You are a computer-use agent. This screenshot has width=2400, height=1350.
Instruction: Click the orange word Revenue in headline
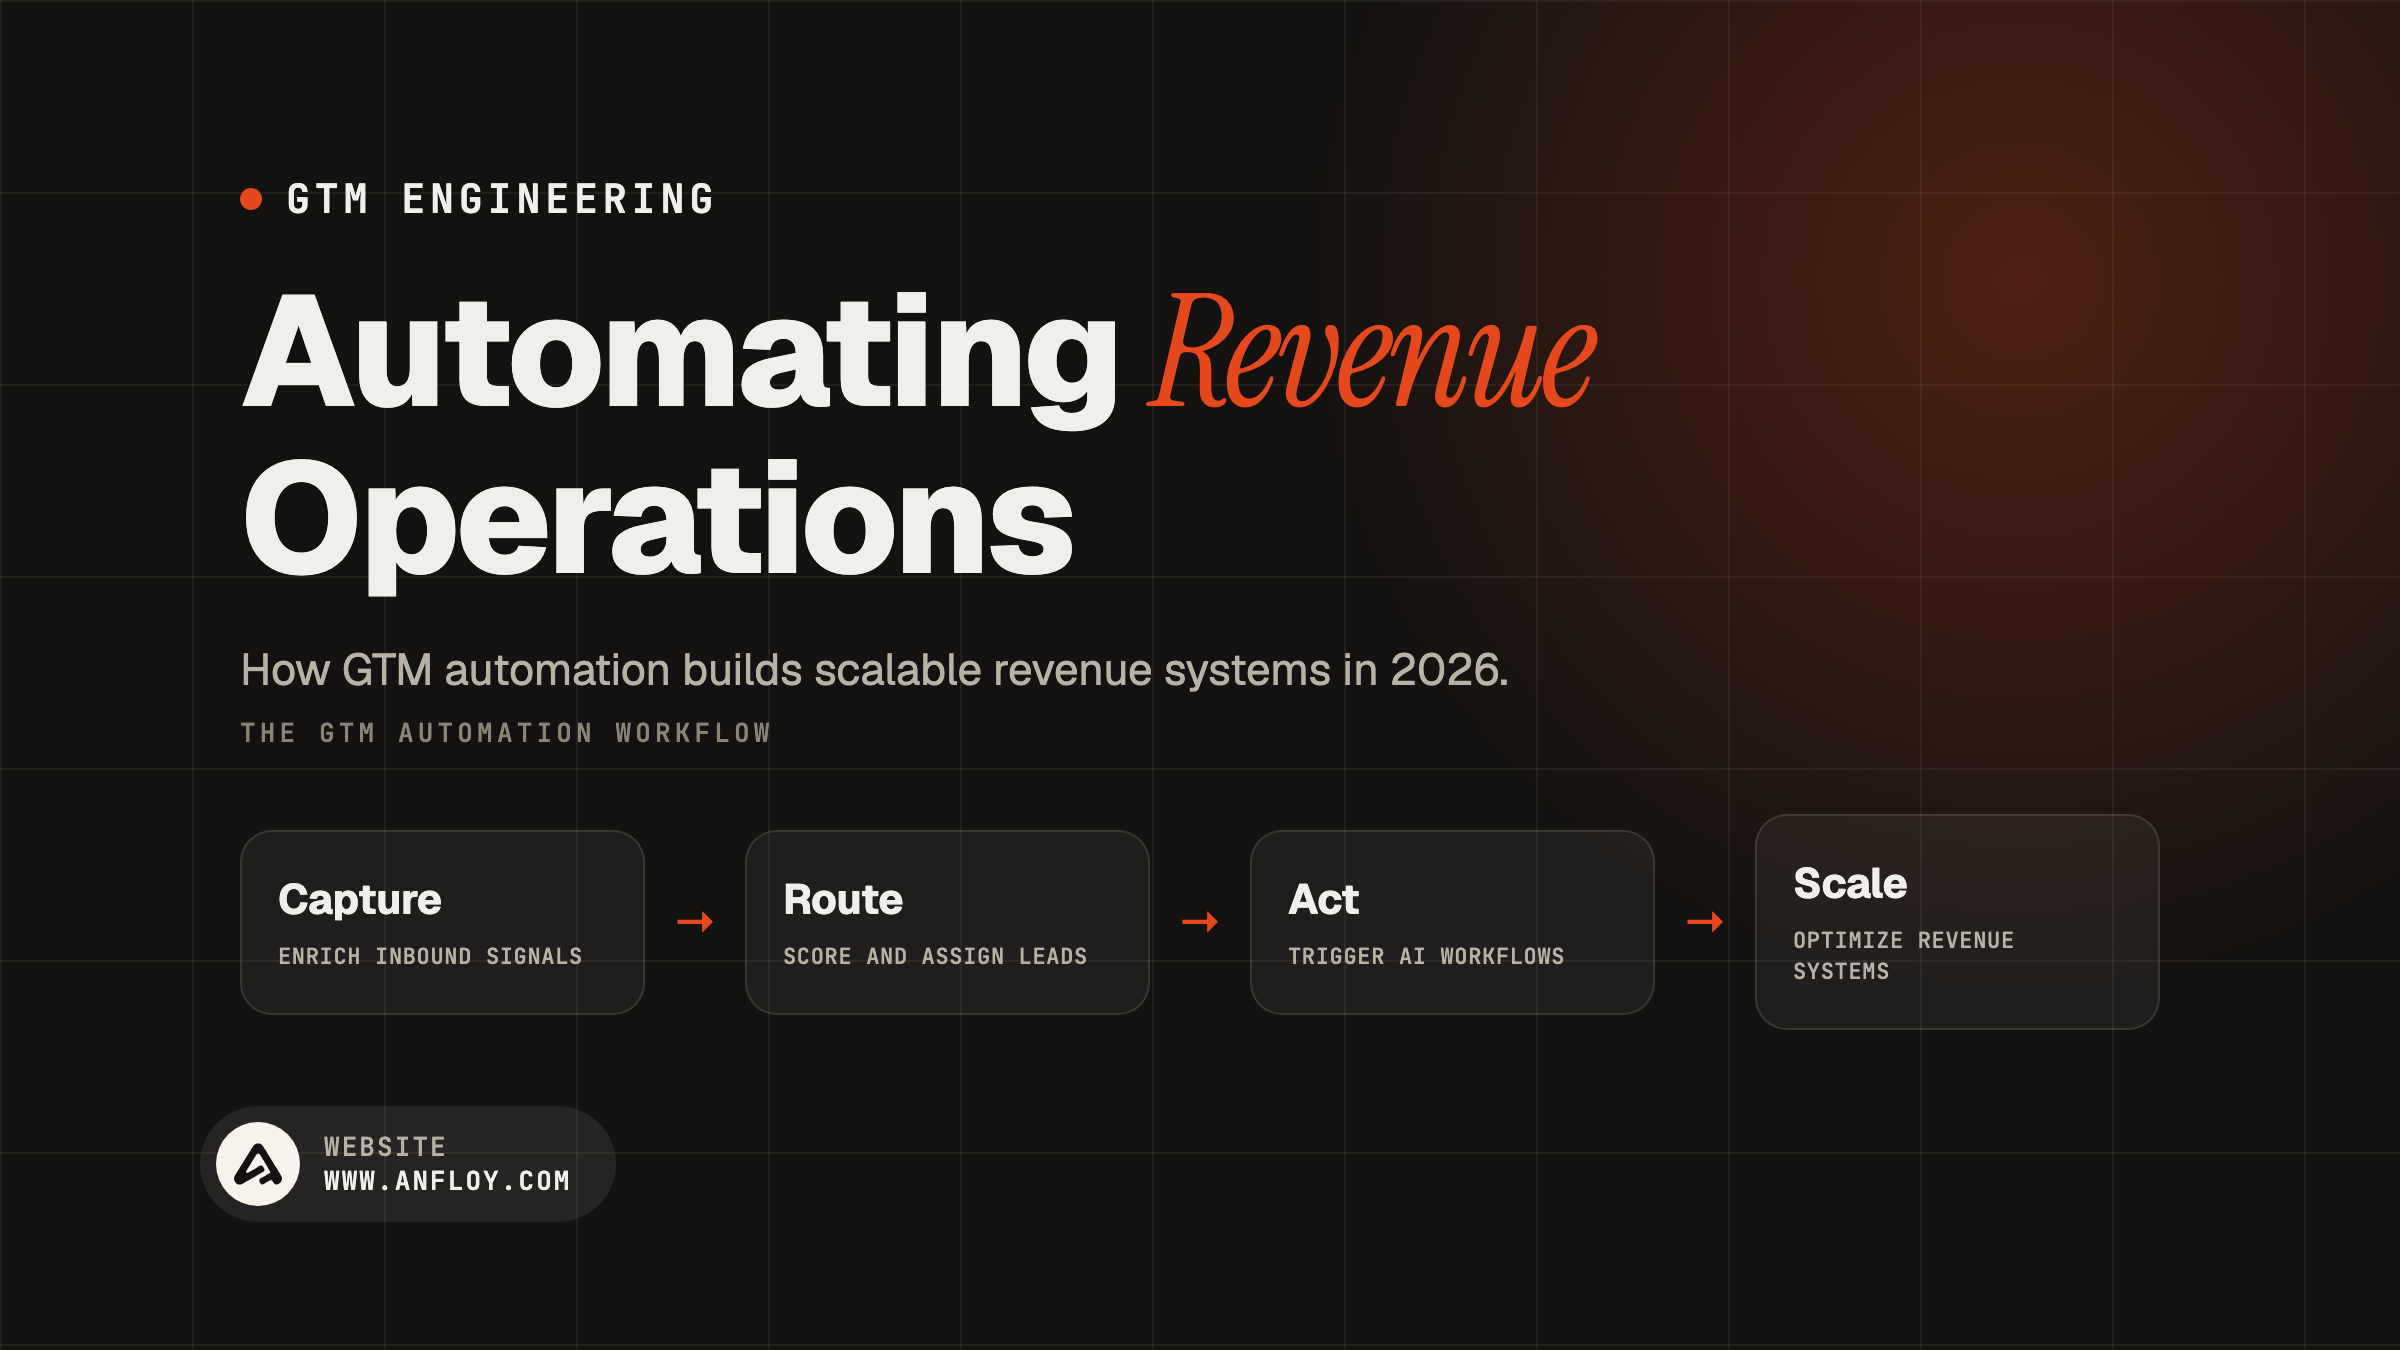point(1372,352)
